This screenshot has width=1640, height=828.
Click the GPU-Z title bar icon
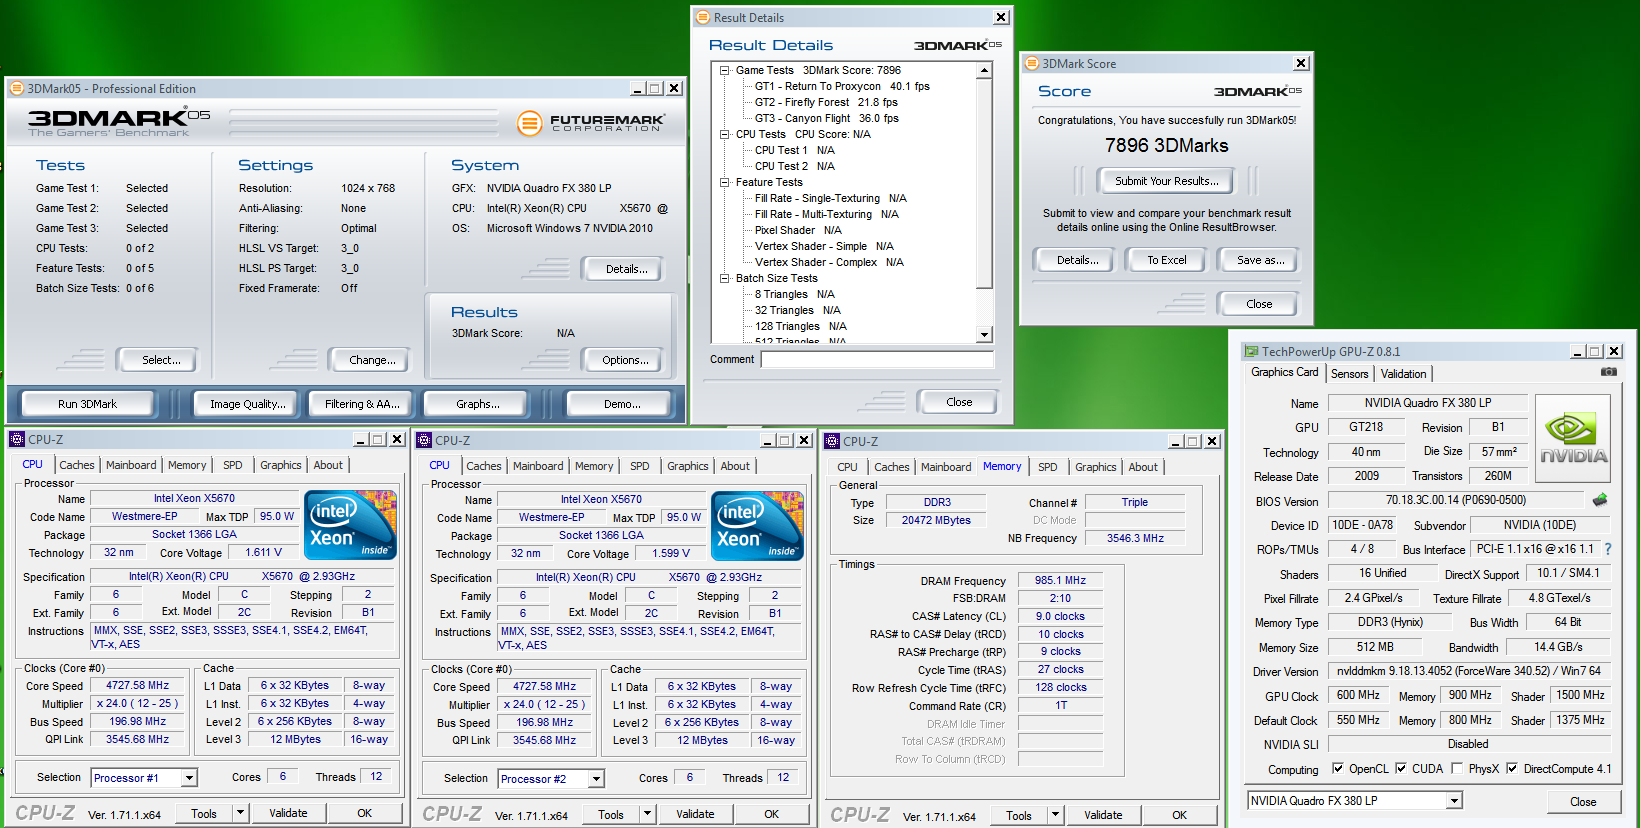tap(1251, 351)
